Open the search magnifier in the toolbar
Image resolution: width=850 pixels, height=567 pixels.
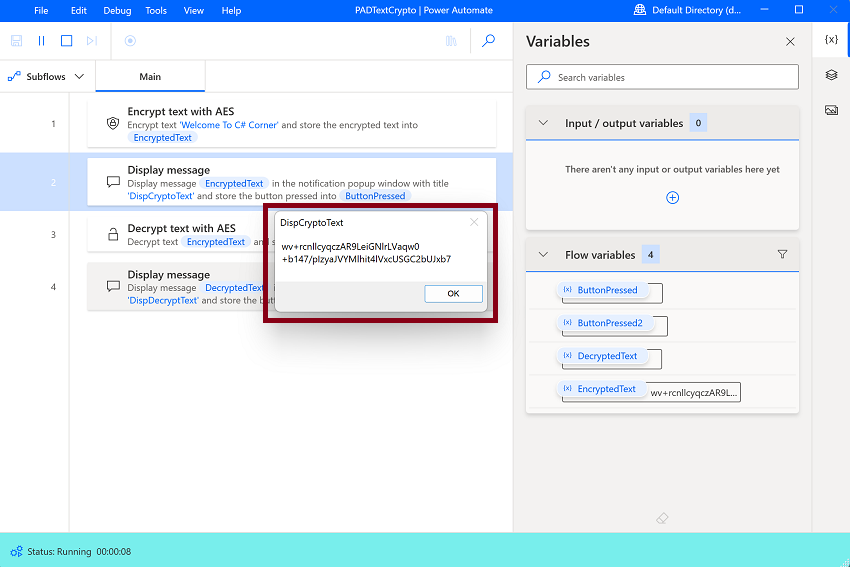click(x=488, y=41)
